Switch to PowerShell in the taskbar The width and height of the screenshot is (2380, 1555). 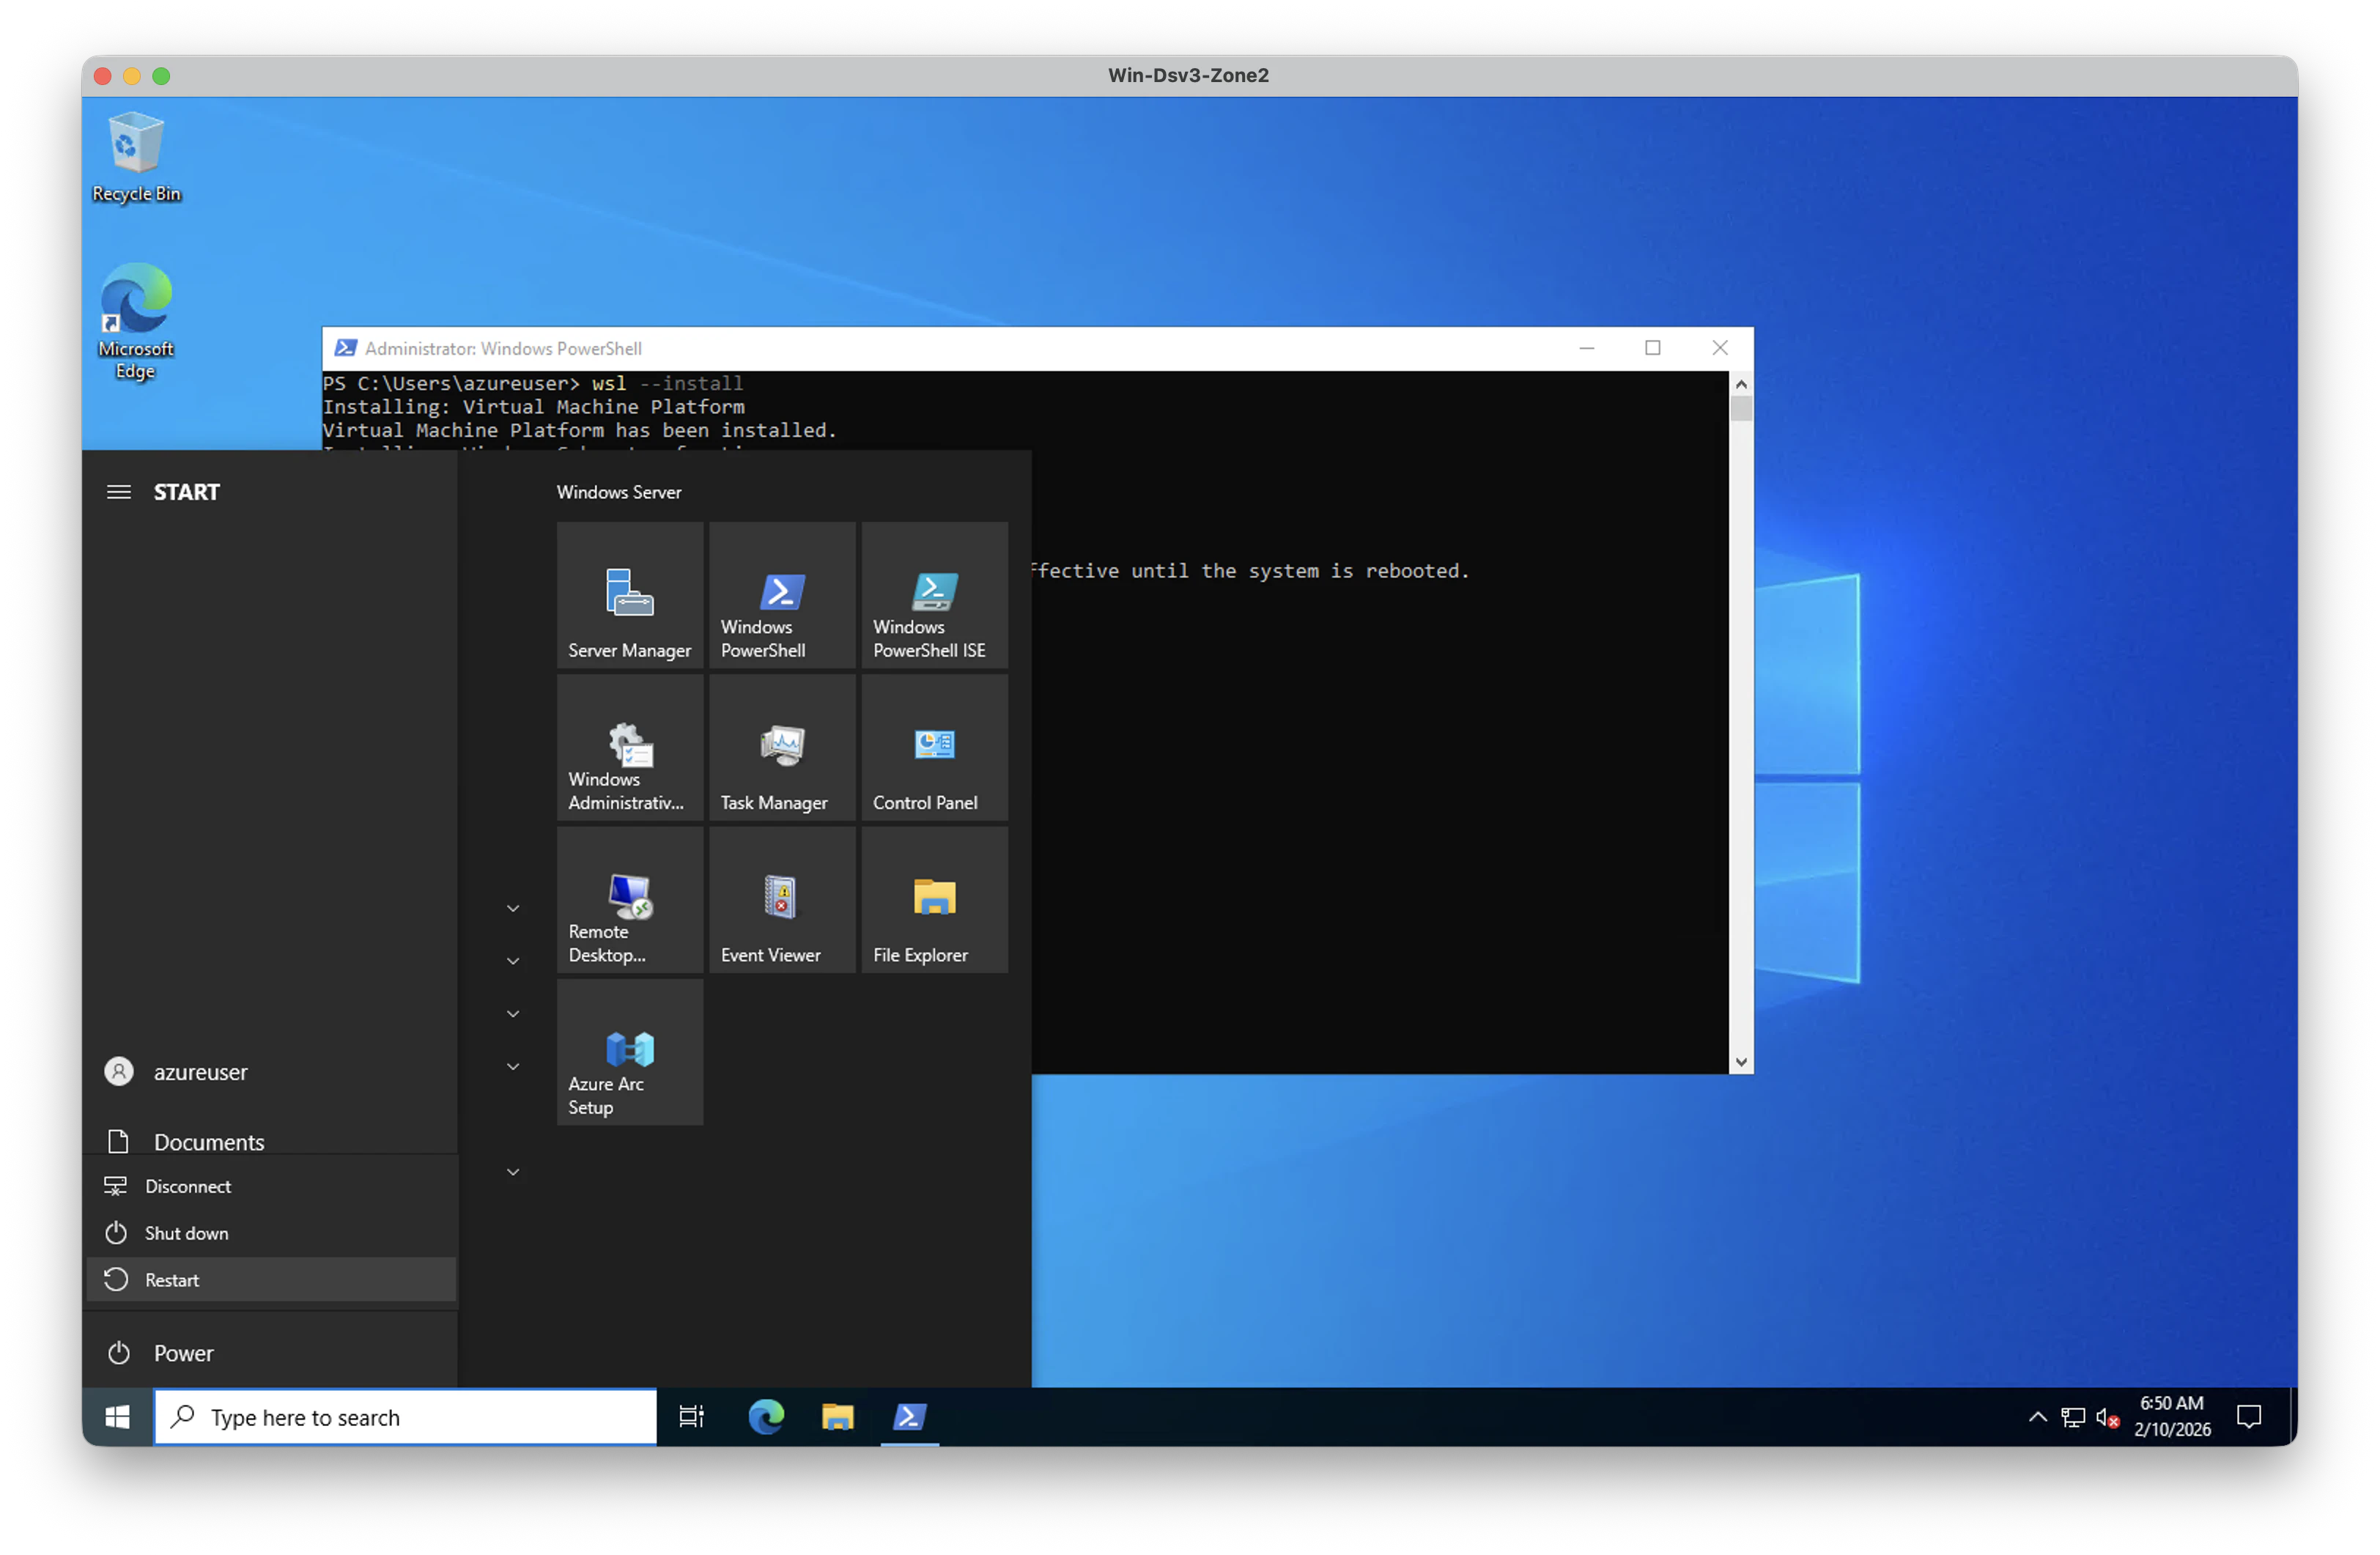point(910,1416)
